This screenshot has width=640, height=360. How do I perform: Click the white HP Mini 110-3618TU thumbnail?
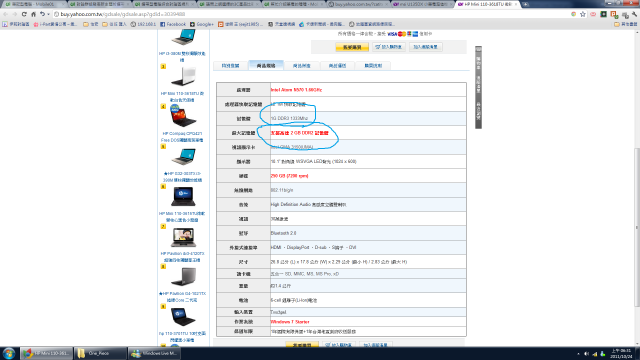coord(183,77)
